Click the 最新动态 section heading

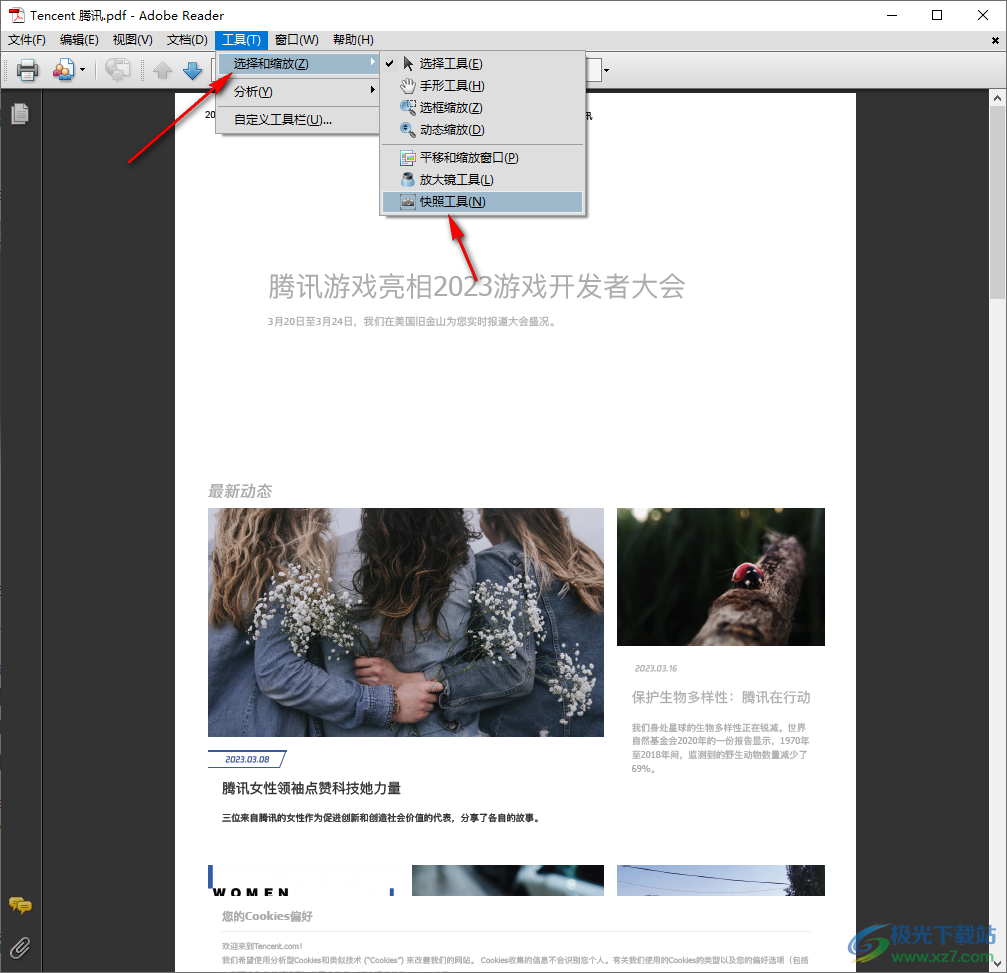click(x=240, y=491)
